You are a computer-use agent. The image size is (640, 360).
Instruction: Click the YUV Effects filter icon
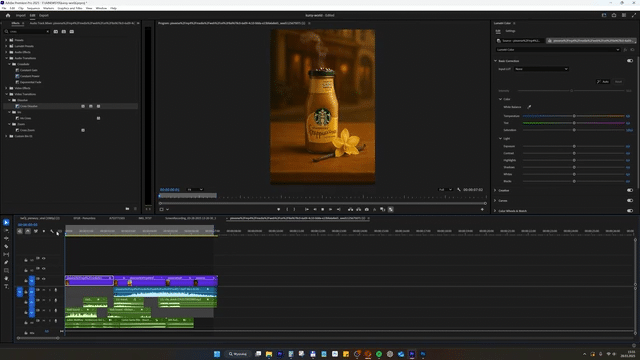pos(72,31)
